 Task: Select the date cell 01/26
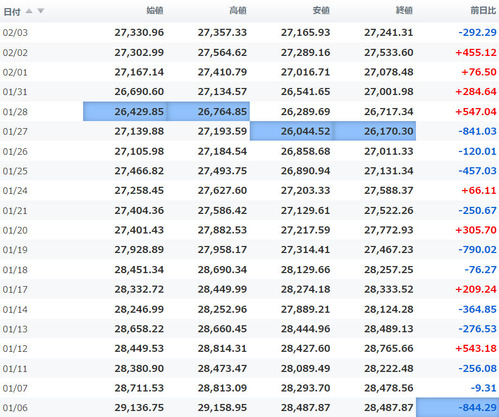coord(15,151)
